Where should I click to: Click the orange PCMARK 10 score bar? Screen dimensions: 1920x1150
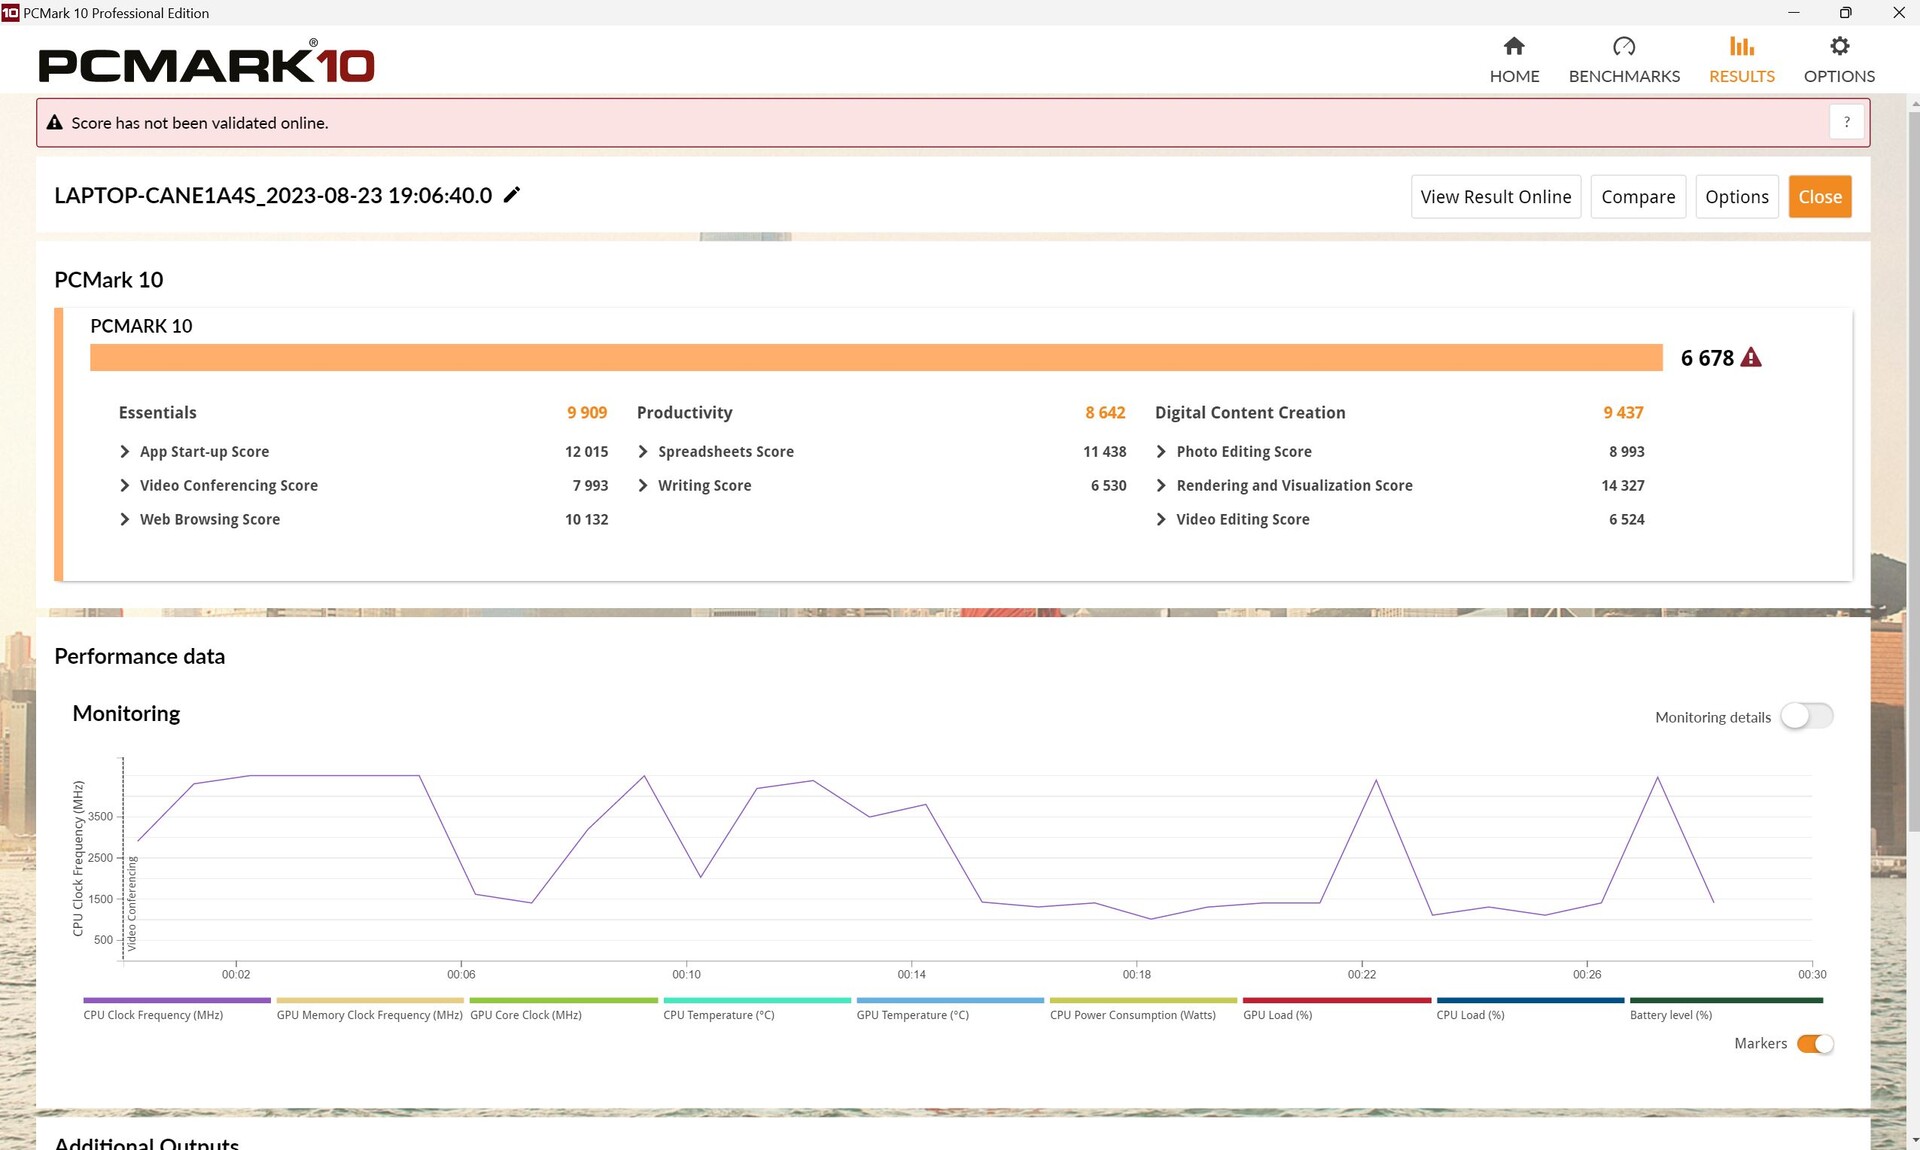[876, 357]
